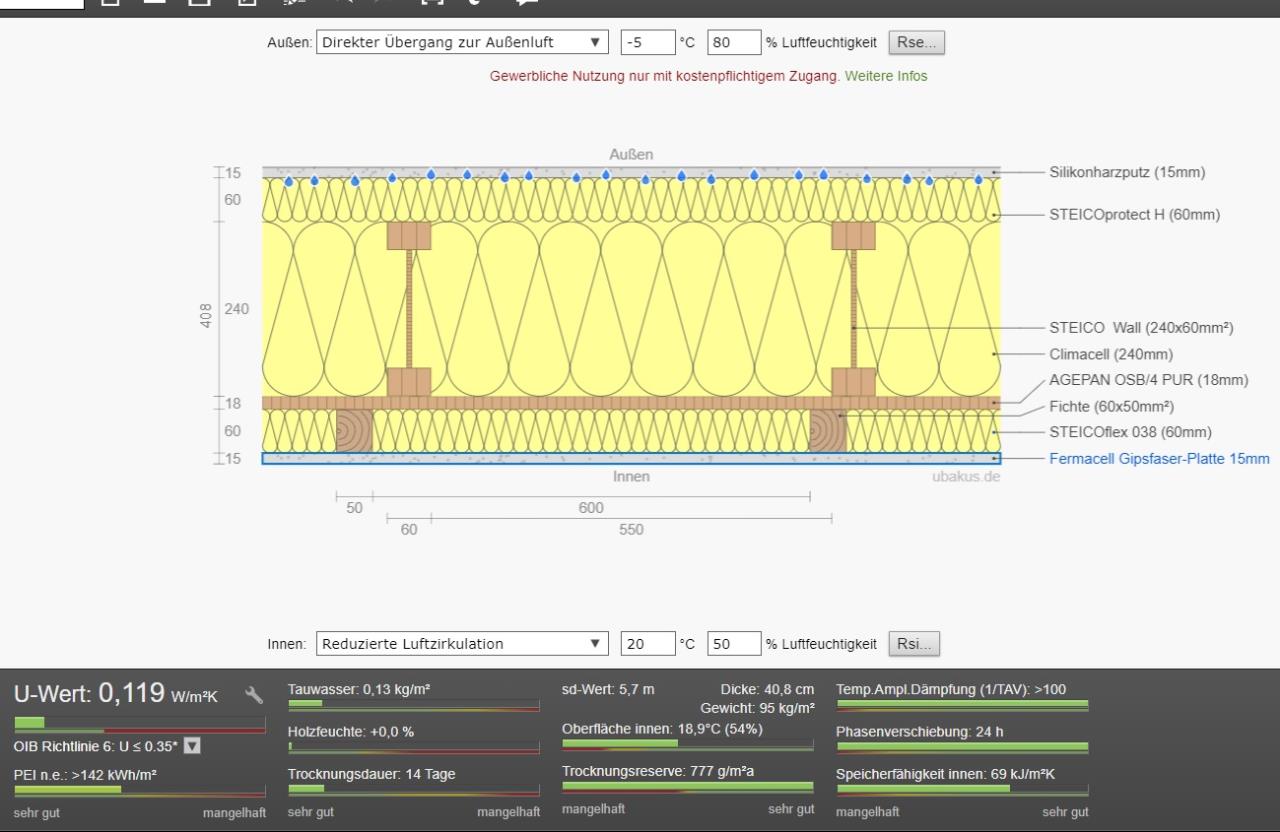Screen dimensions: 1280x832
Task: Click the wrench icon beside U-Wert
Action: [254, 695]
